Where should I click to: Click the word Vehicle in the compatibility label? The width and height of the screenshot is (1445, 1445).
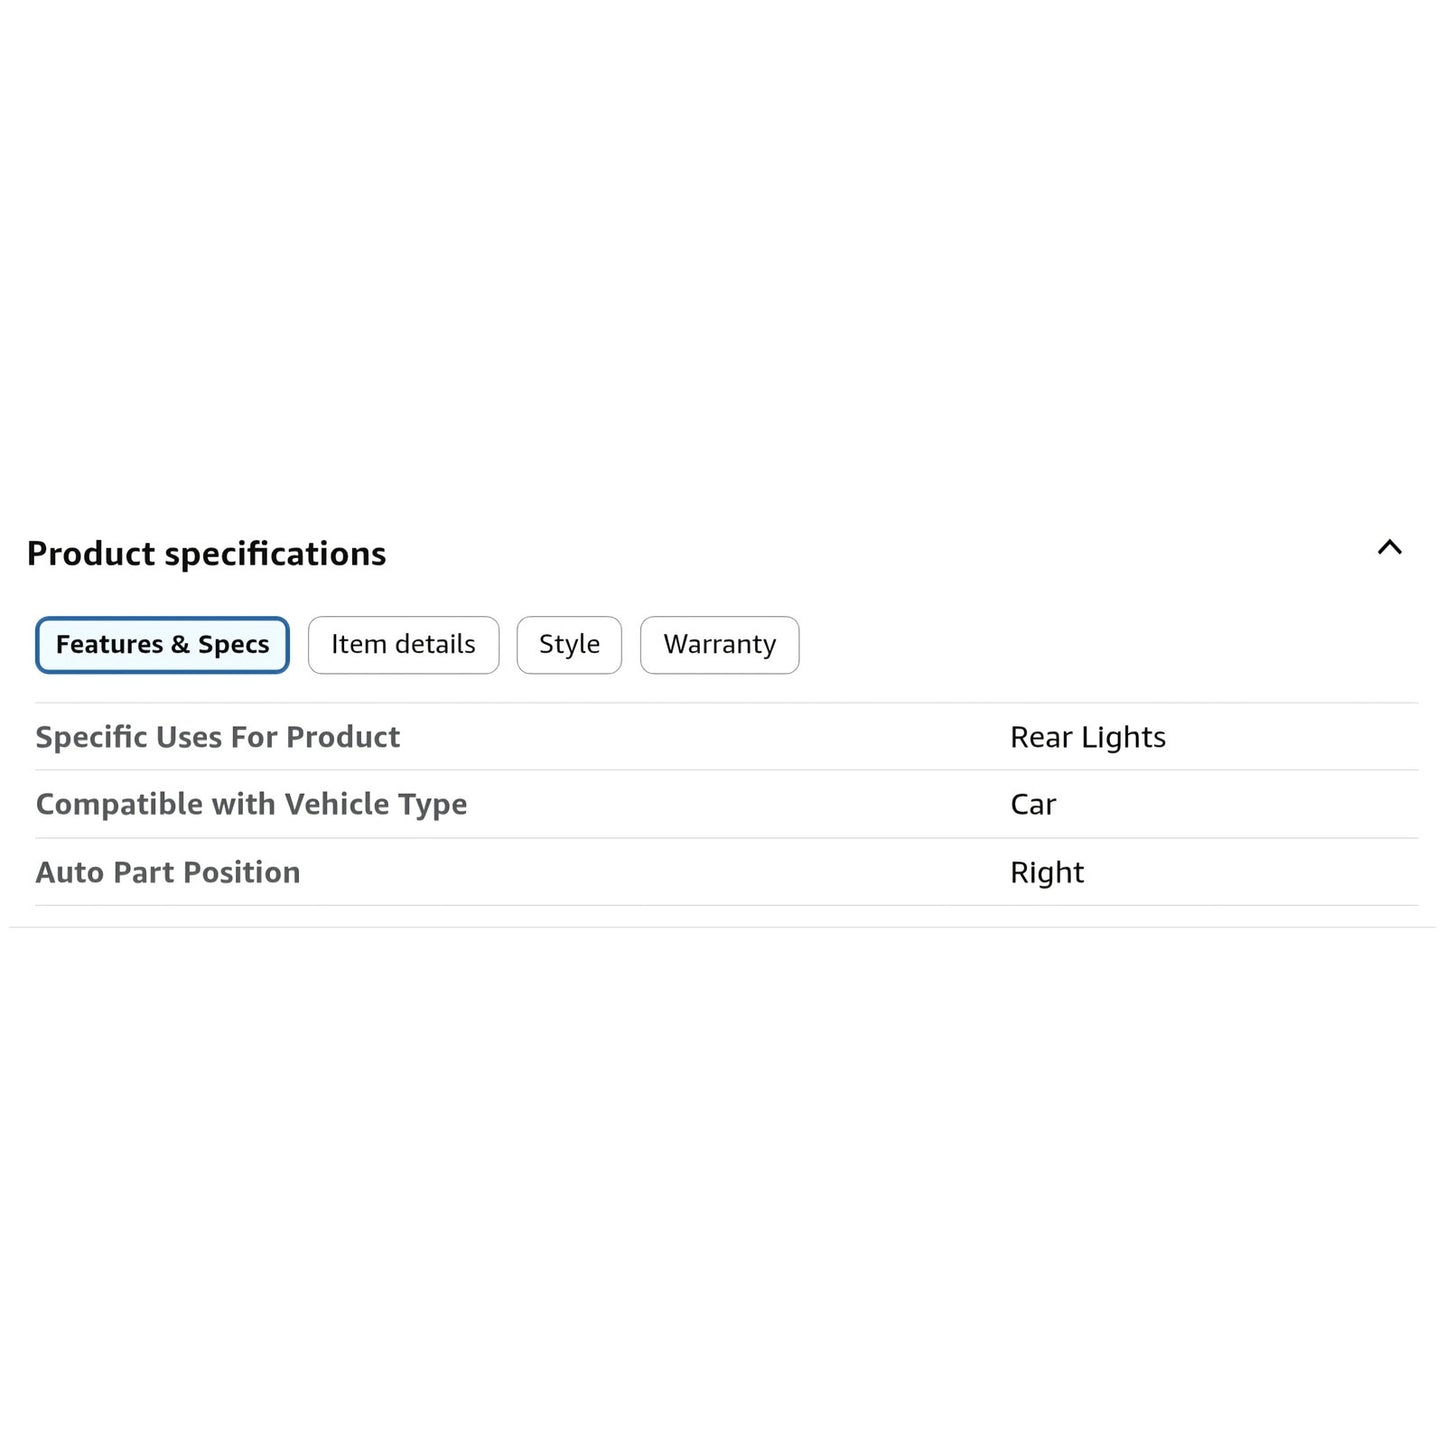pyautogui.click(x=332, y=804)
